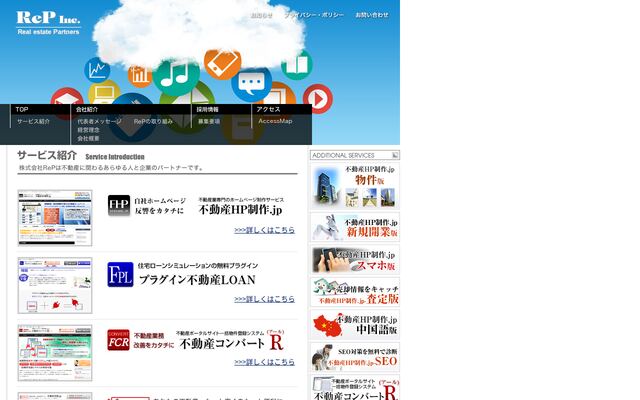
Task: Click the red FCR Convert logo
Action: [118, 340]
